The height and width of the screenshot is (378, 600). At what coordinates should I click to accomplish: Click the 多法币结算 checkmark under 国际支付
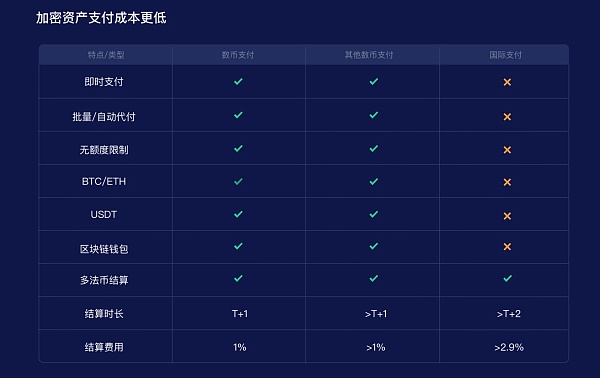click(507, 279)
